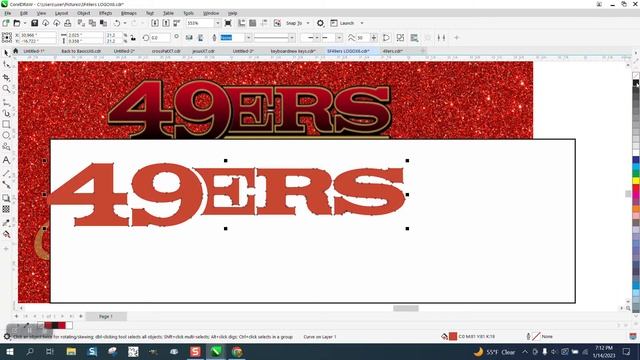640x360 pixels.
Task: Switch to the 49ers.cdr tab
Action: [x=393, y=51]
